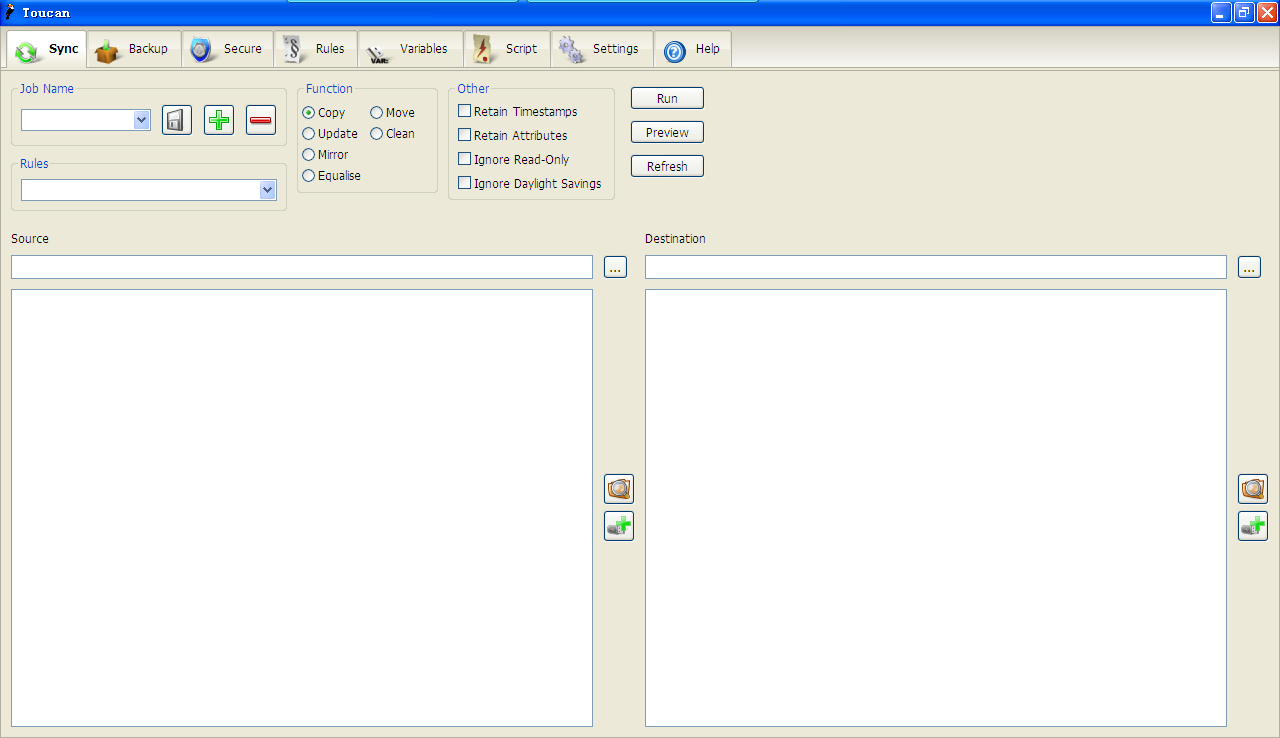The height and width of the screenshot is (738, 1280).
Task: Add a new job with green plus icon
Action: [x=219, y=120]
